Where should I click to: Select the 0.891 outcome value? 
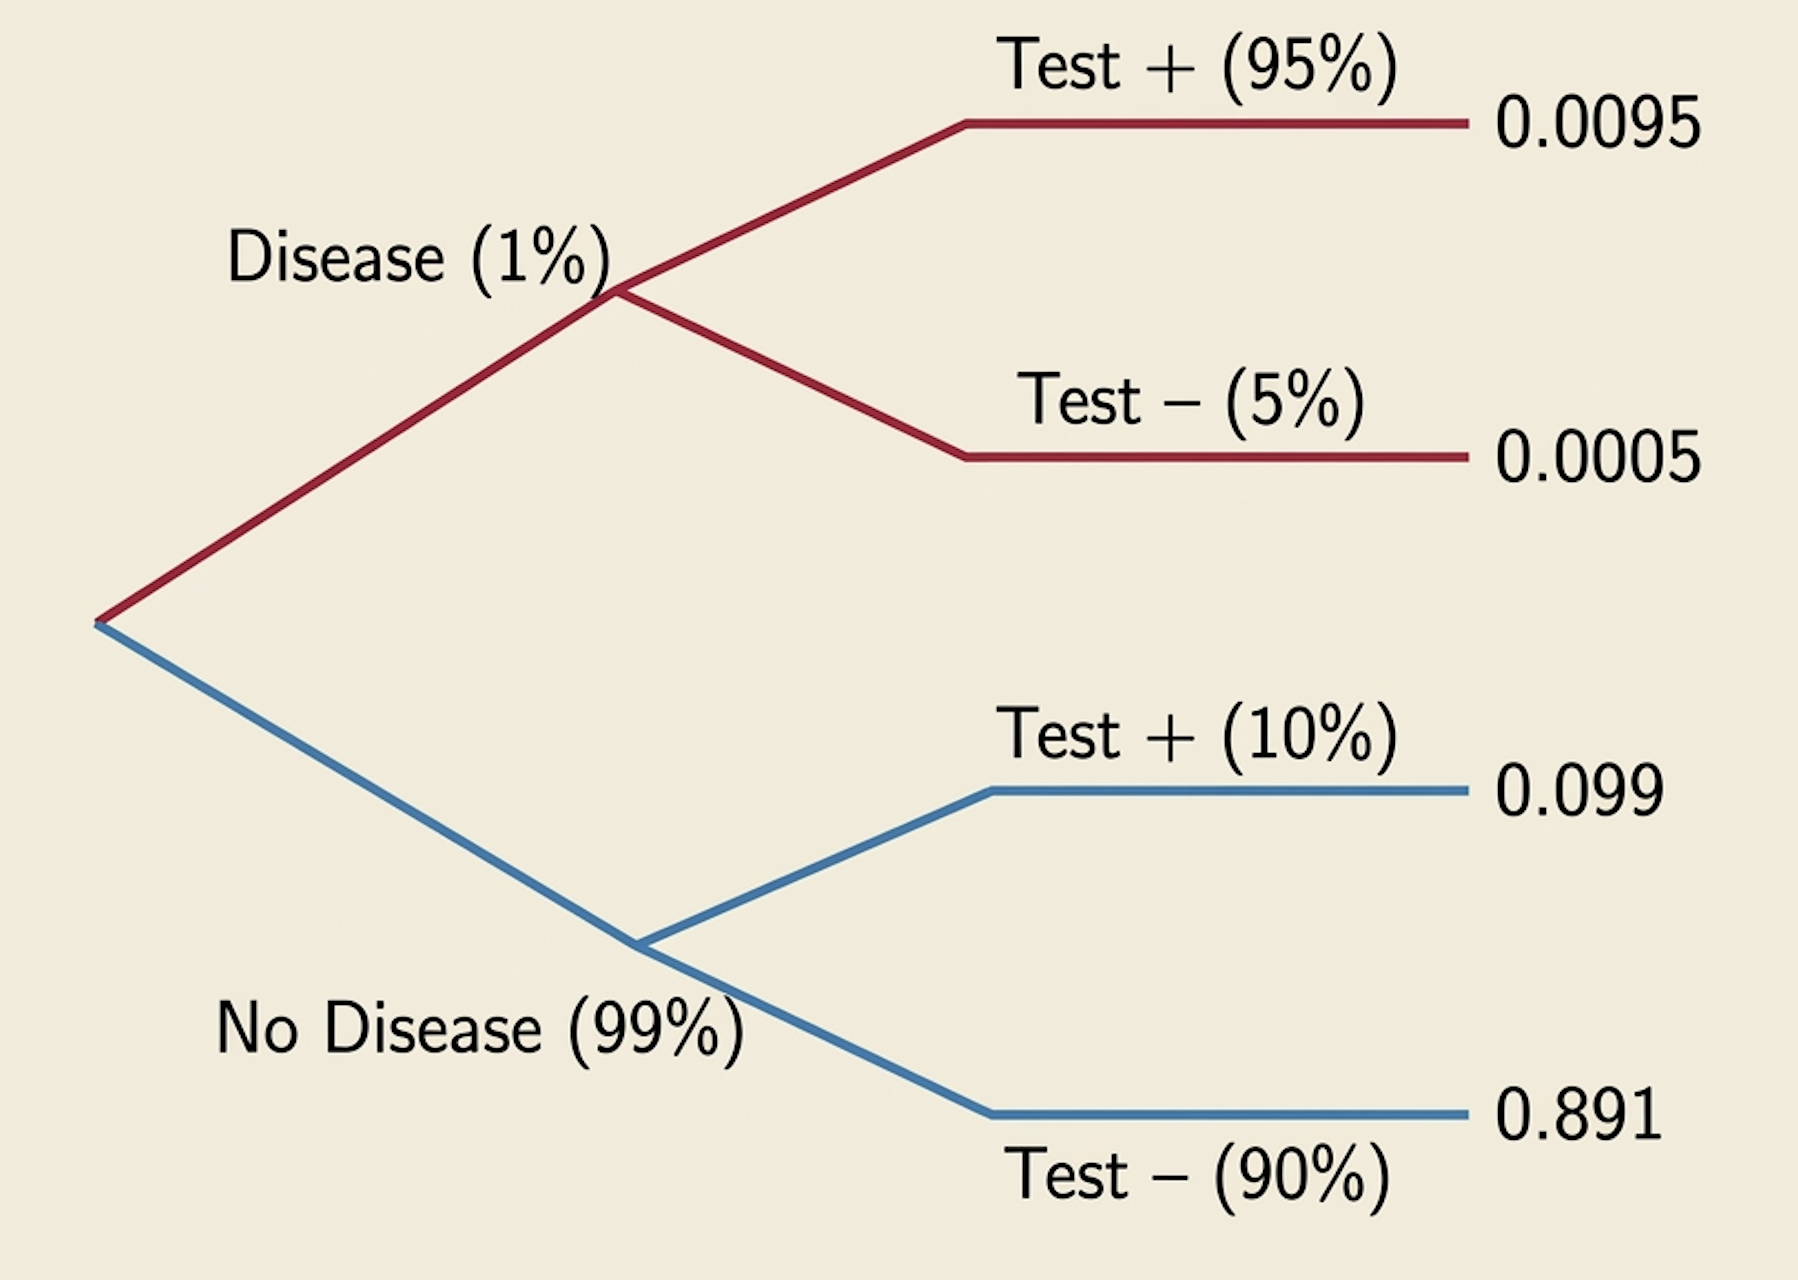click(1578, 1115)
